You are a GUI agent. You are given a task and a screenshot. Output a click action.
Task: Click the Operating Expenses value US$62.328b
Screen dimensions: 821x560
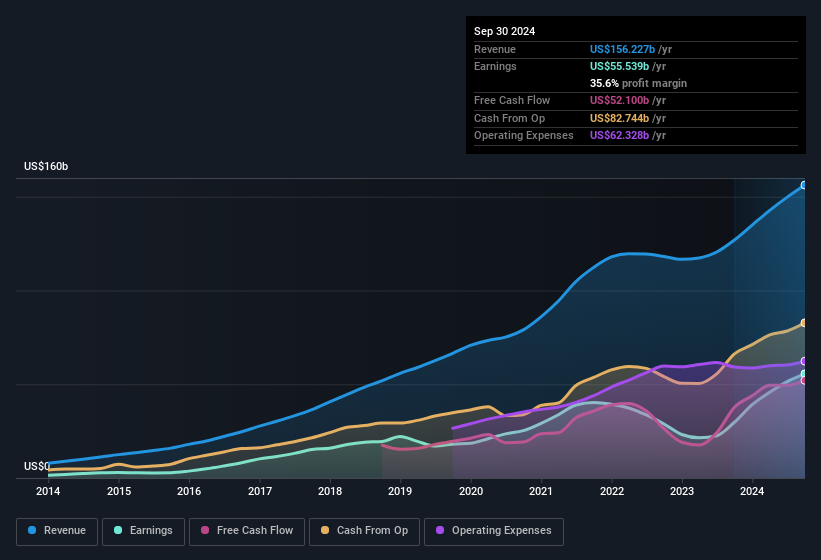pyautogui.click(x=619, y=136)
